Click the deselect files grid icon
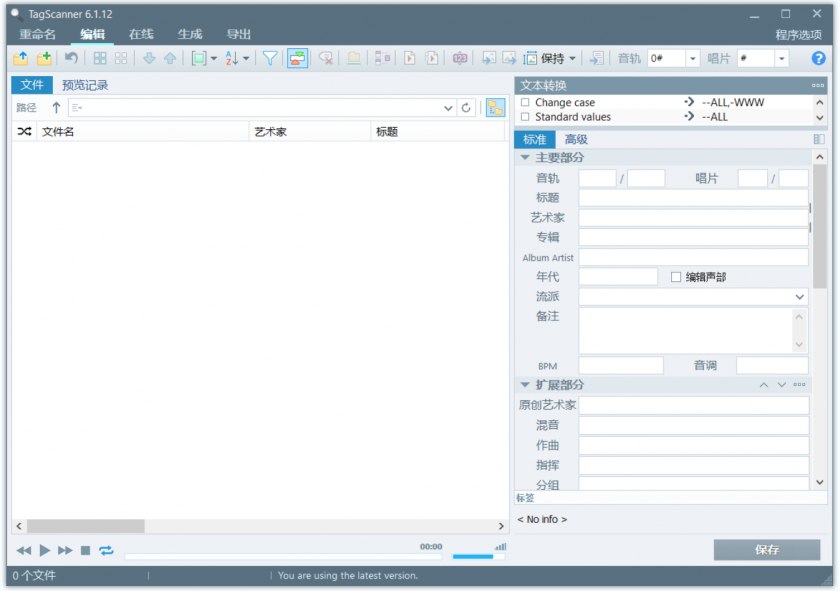 click(121, 58)
